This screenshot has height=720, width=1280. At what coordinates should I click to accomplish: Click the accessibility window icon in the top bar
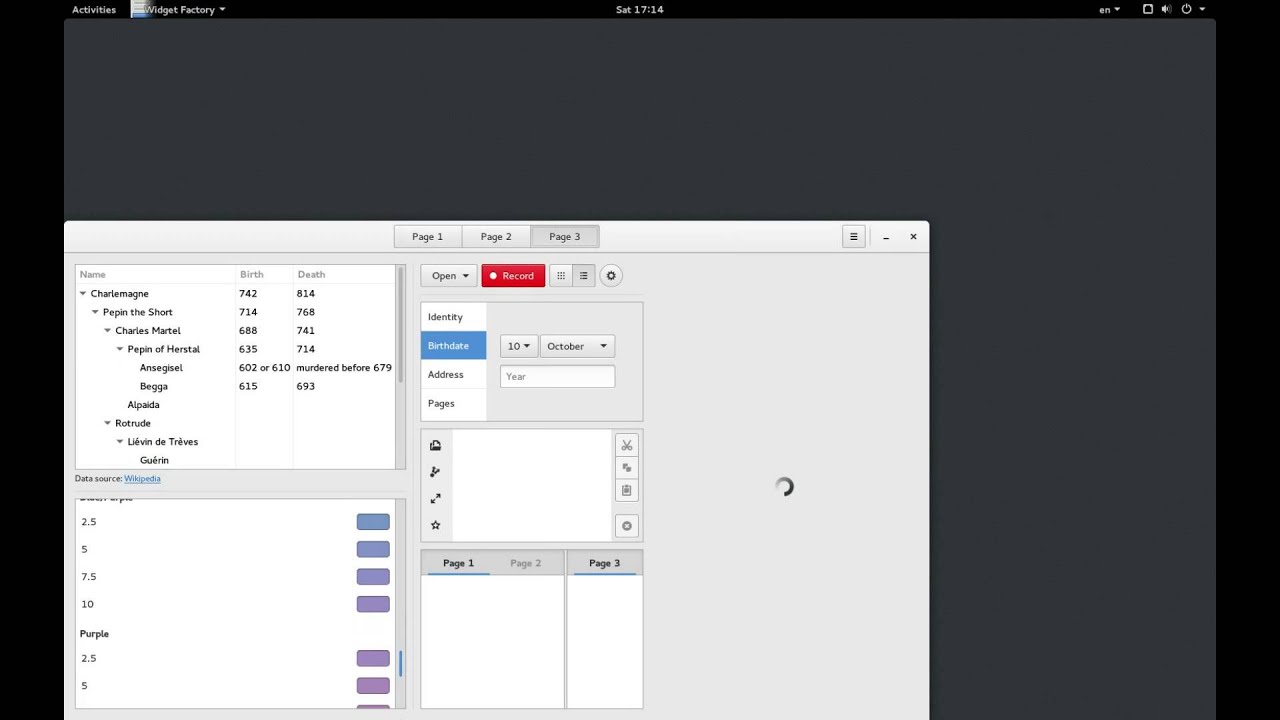point(1148,9)
